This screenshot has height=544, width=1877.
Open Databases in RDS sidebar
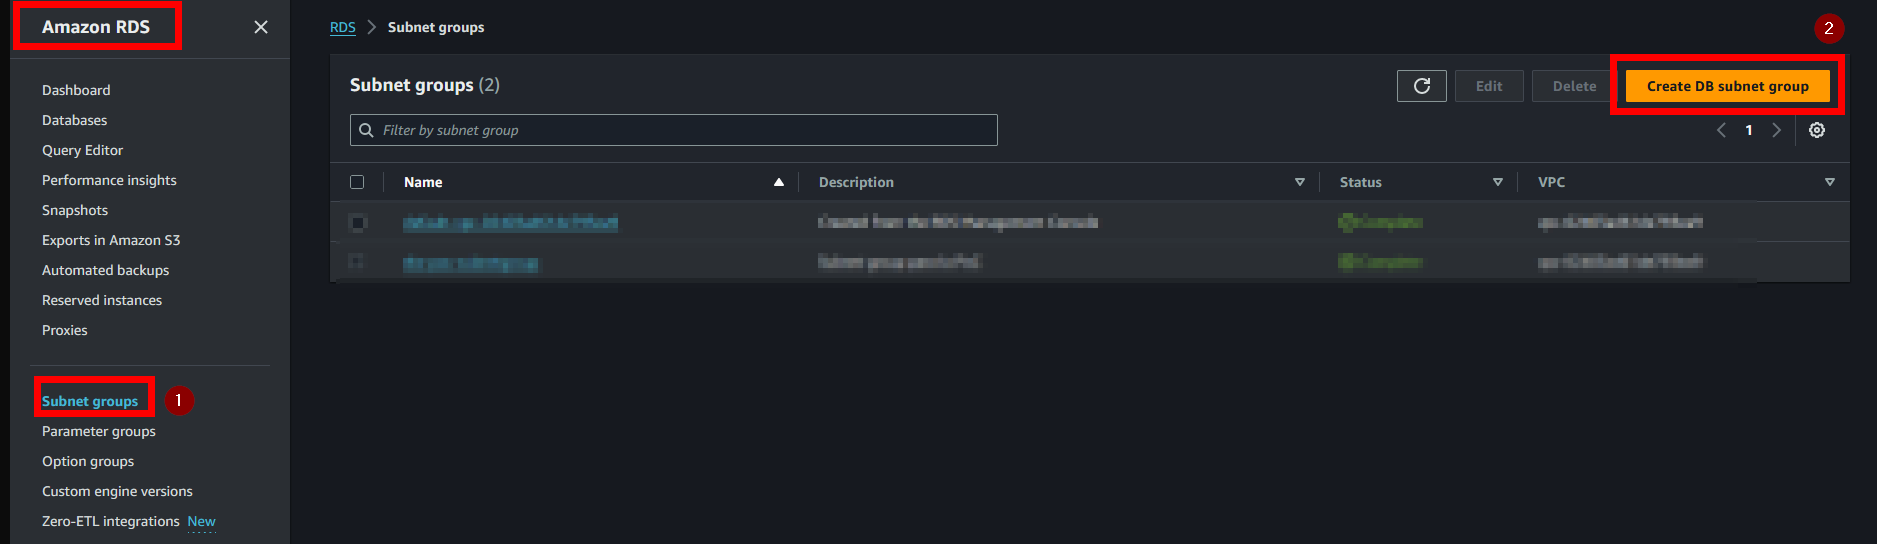[x=74, y=120]
